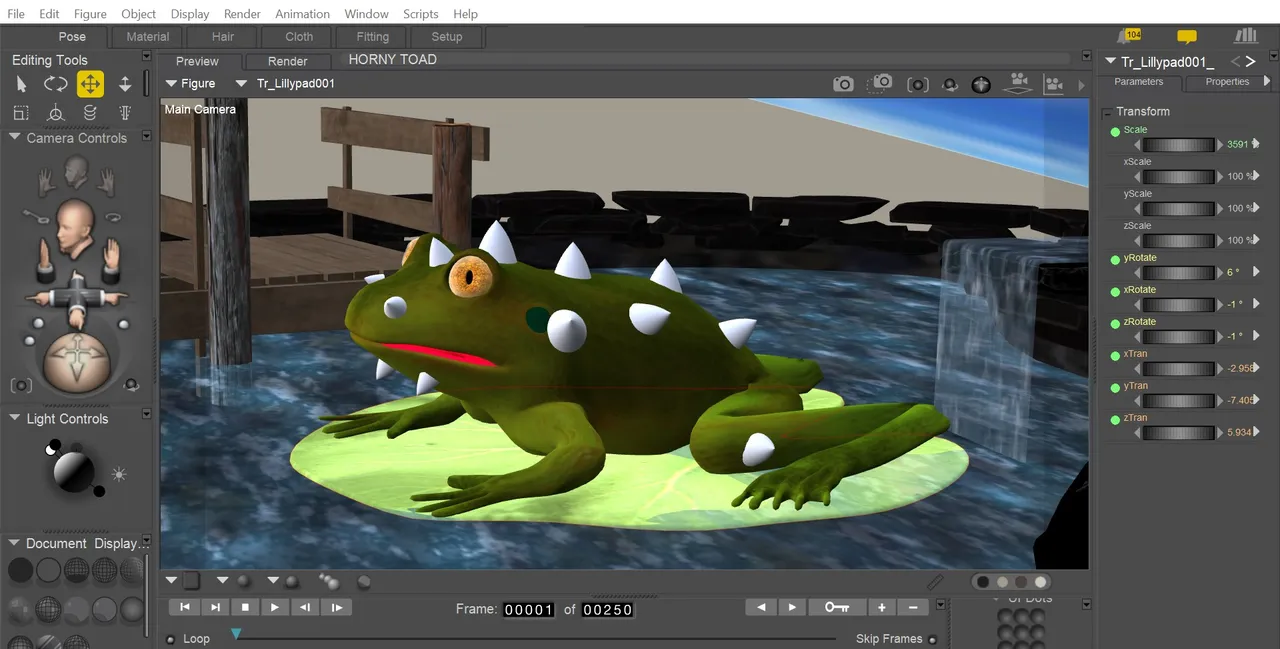This screenshot has width=1280, height=649.
Task: Click the Face Camera head icon
Action: click(75, 173)
